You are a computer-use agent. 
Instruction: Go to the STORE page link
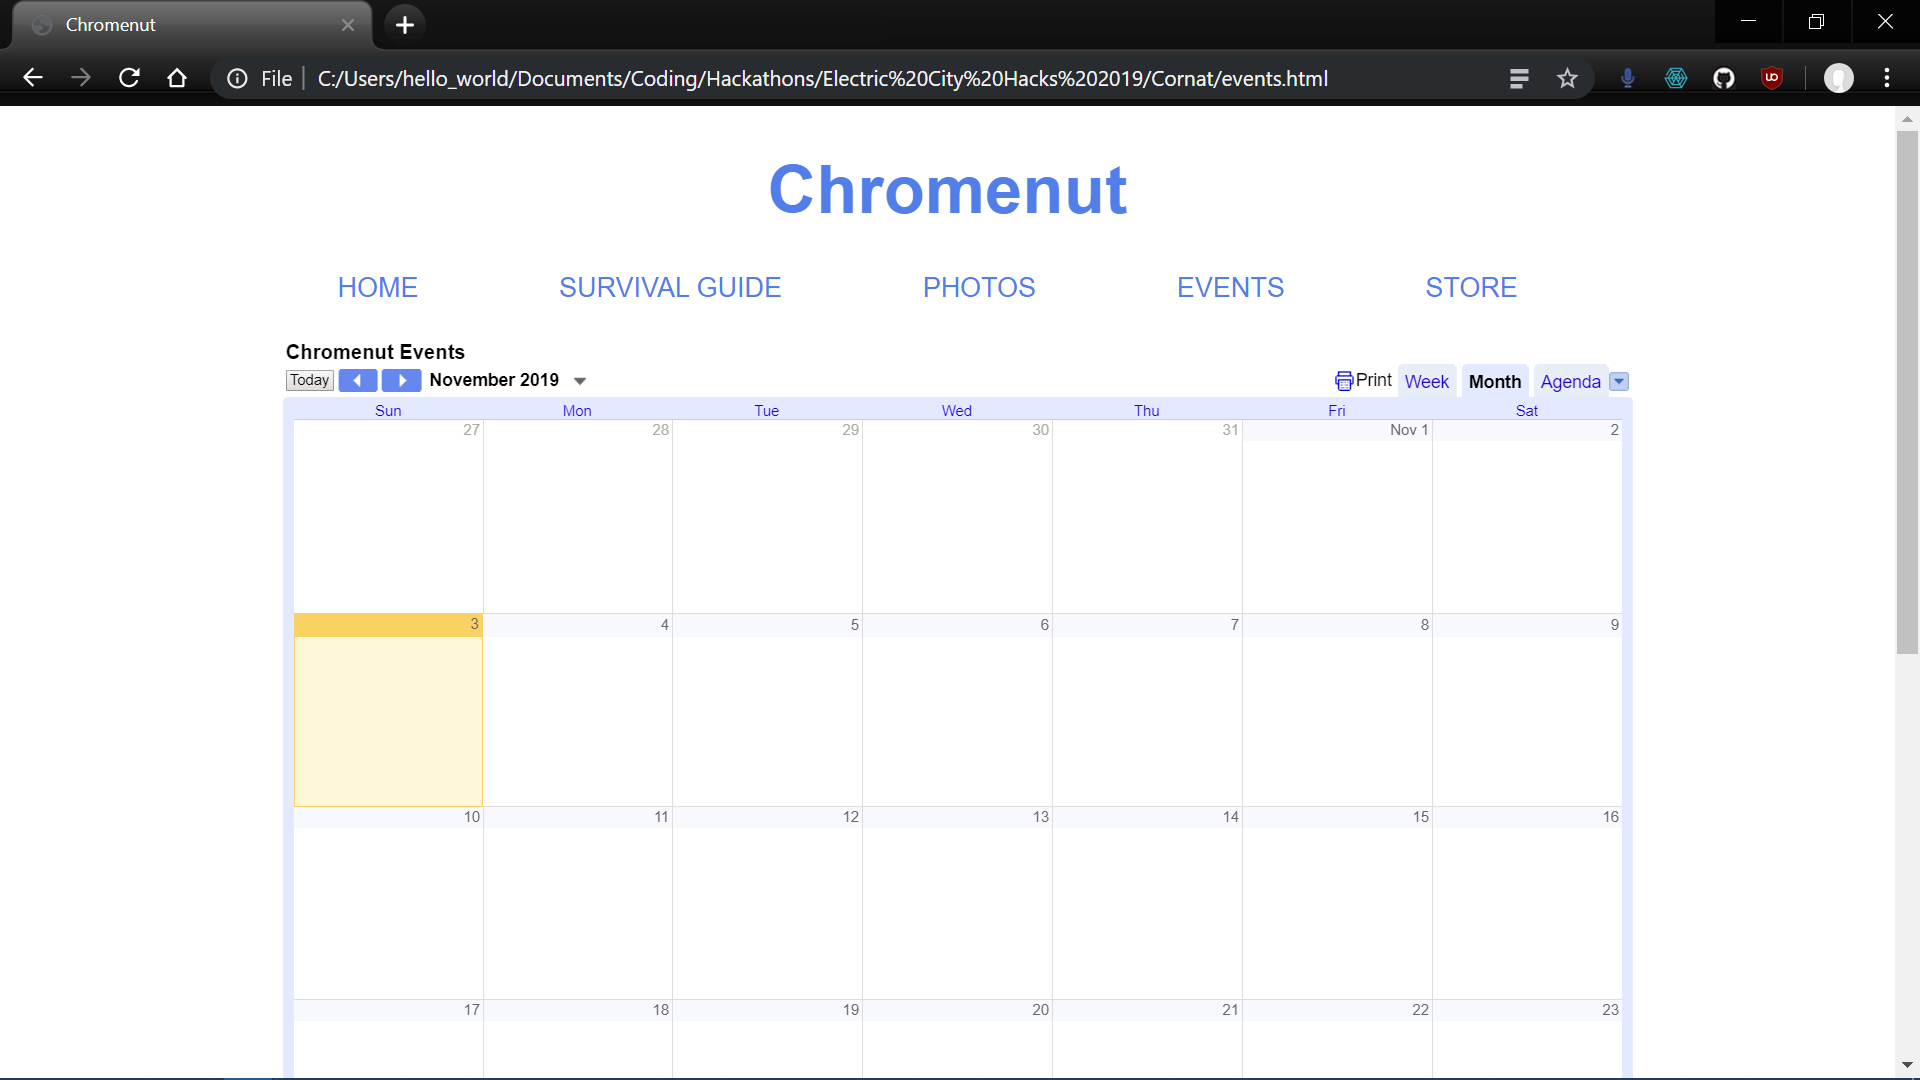[x=1471, y=287]
